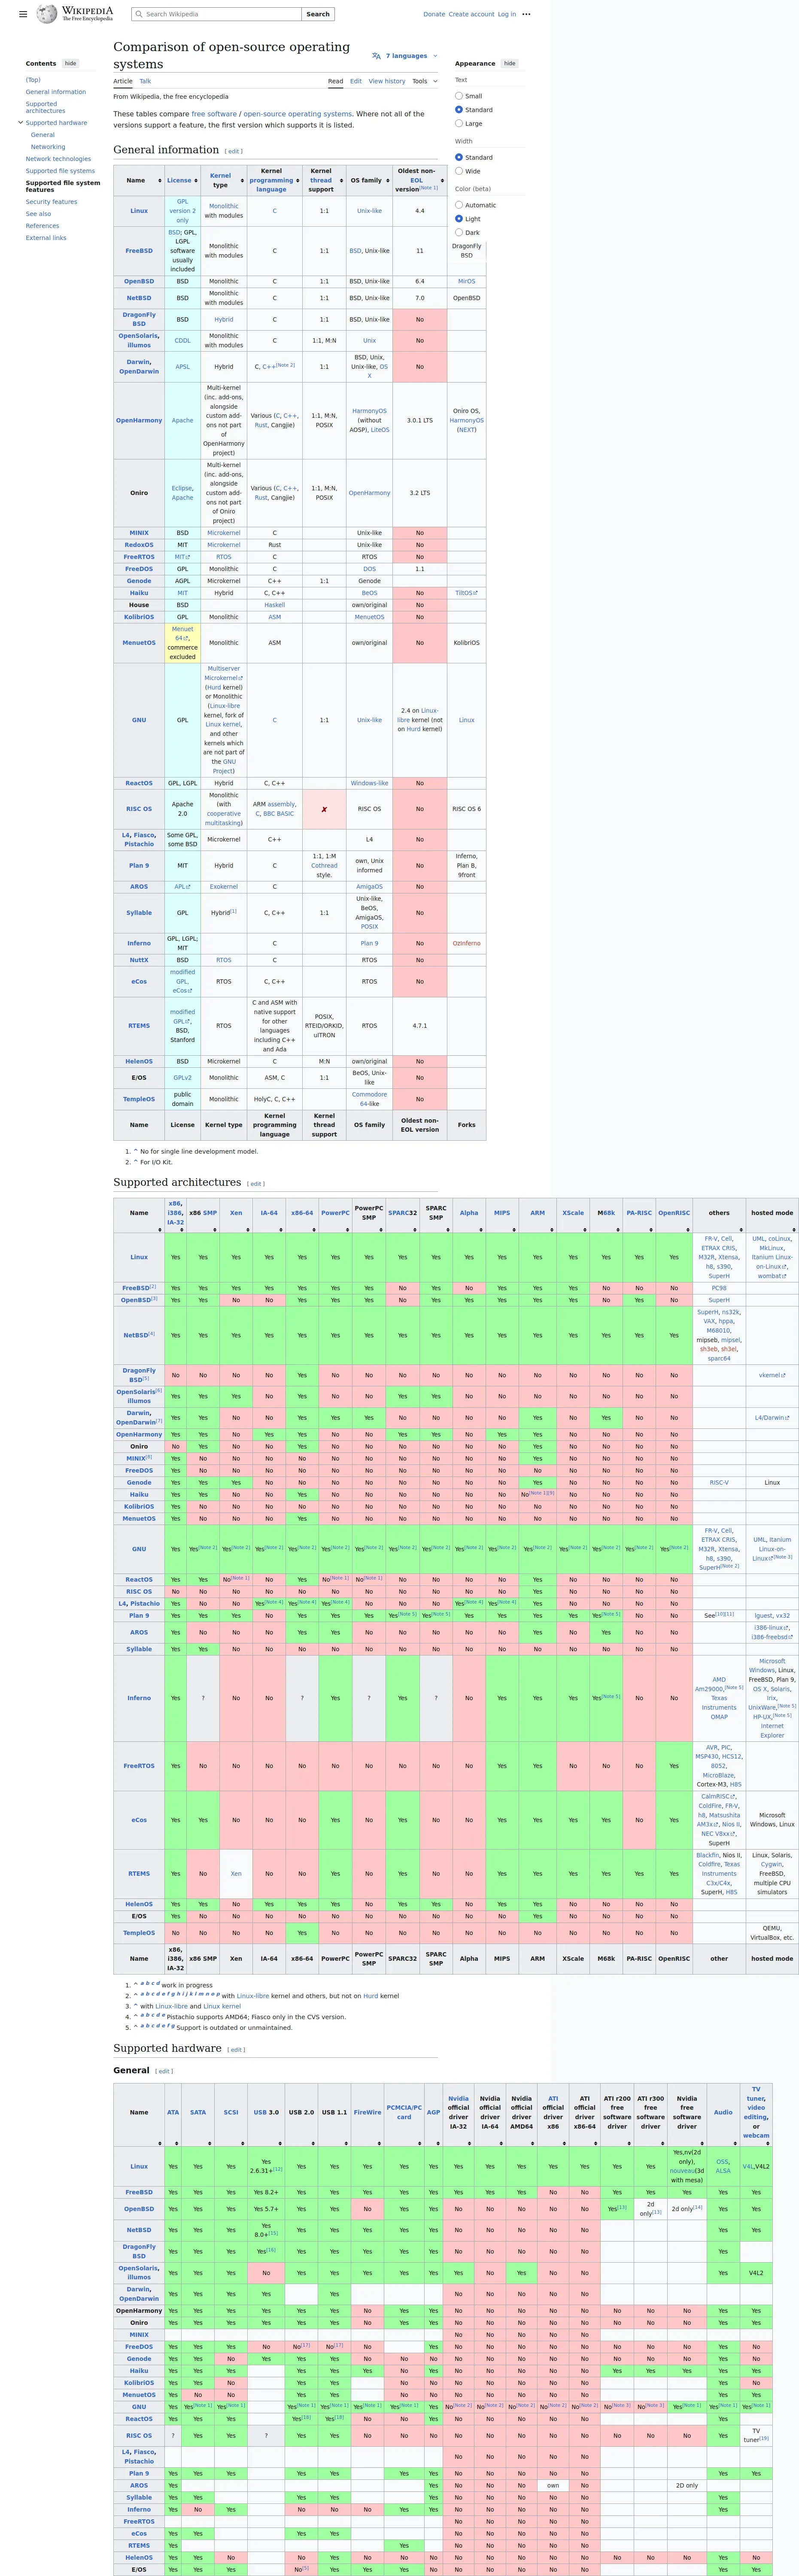
Task: Jump to External links in Contents
Action: (46, 238)
